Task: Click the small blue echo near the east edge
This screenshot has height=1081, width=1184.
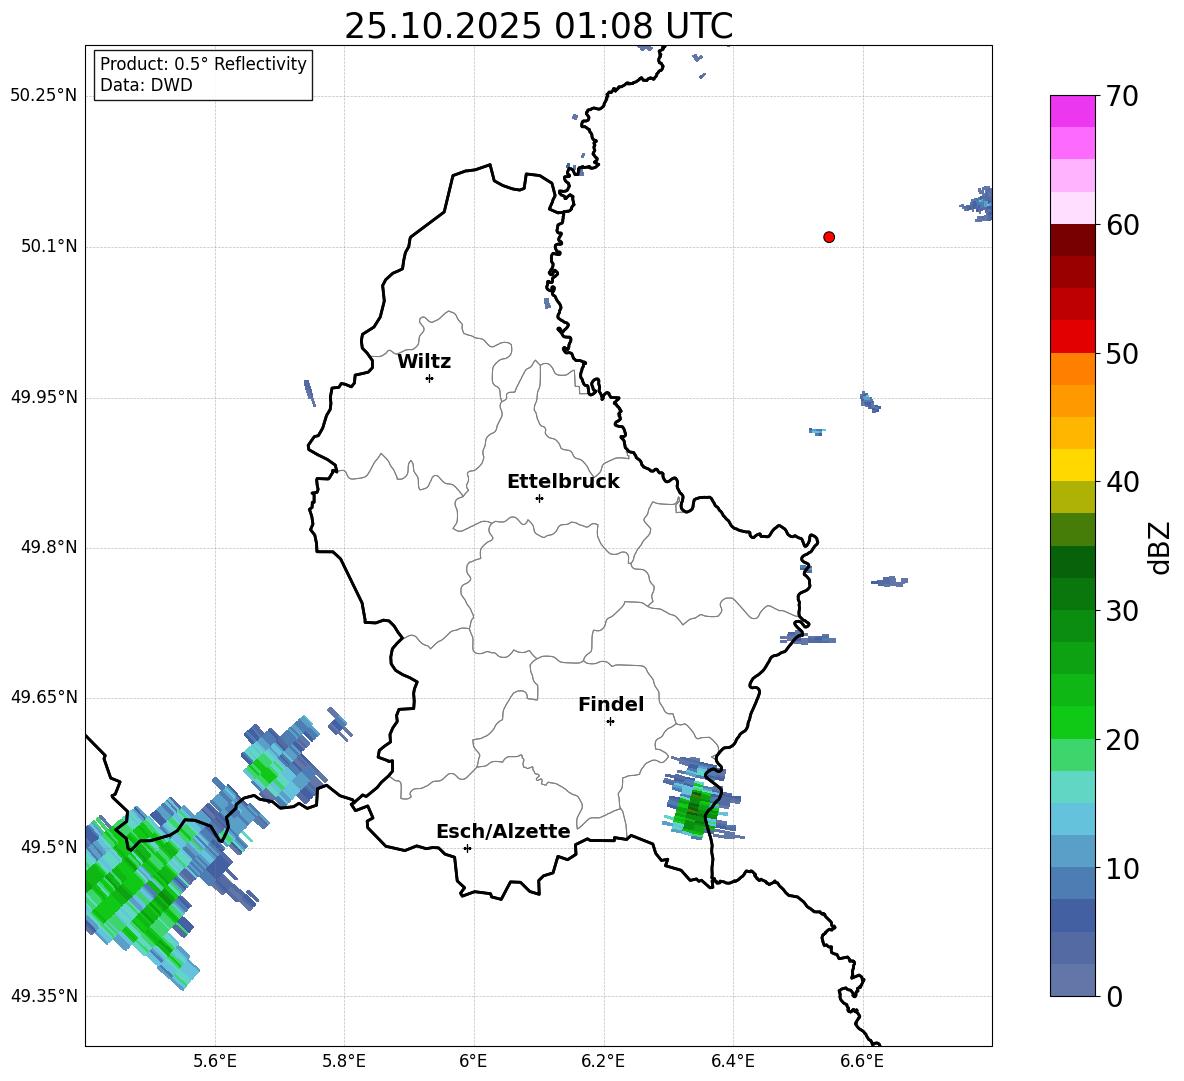Action: tap(978, 203)
